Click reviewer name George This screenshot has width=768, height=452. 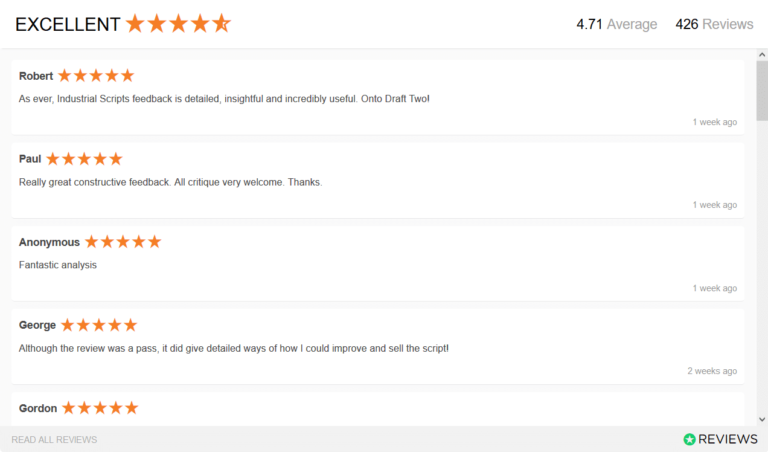coord(38,325)
